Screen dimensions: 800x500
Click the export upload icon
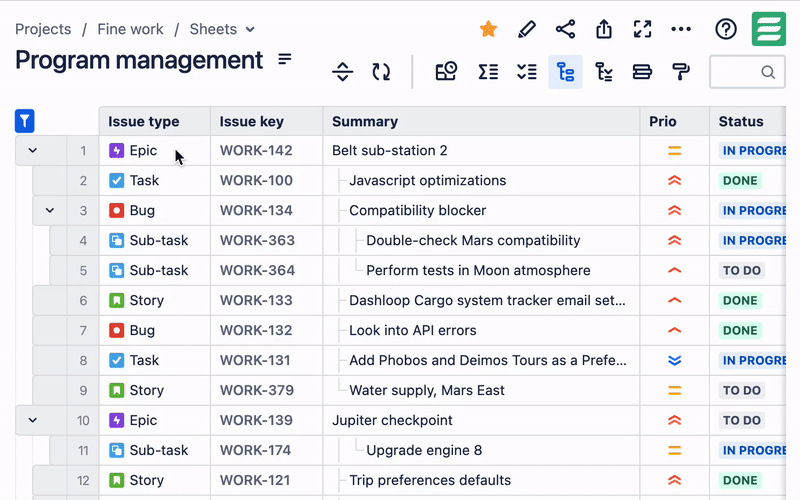pyautogui.click(x=604, y=29)
